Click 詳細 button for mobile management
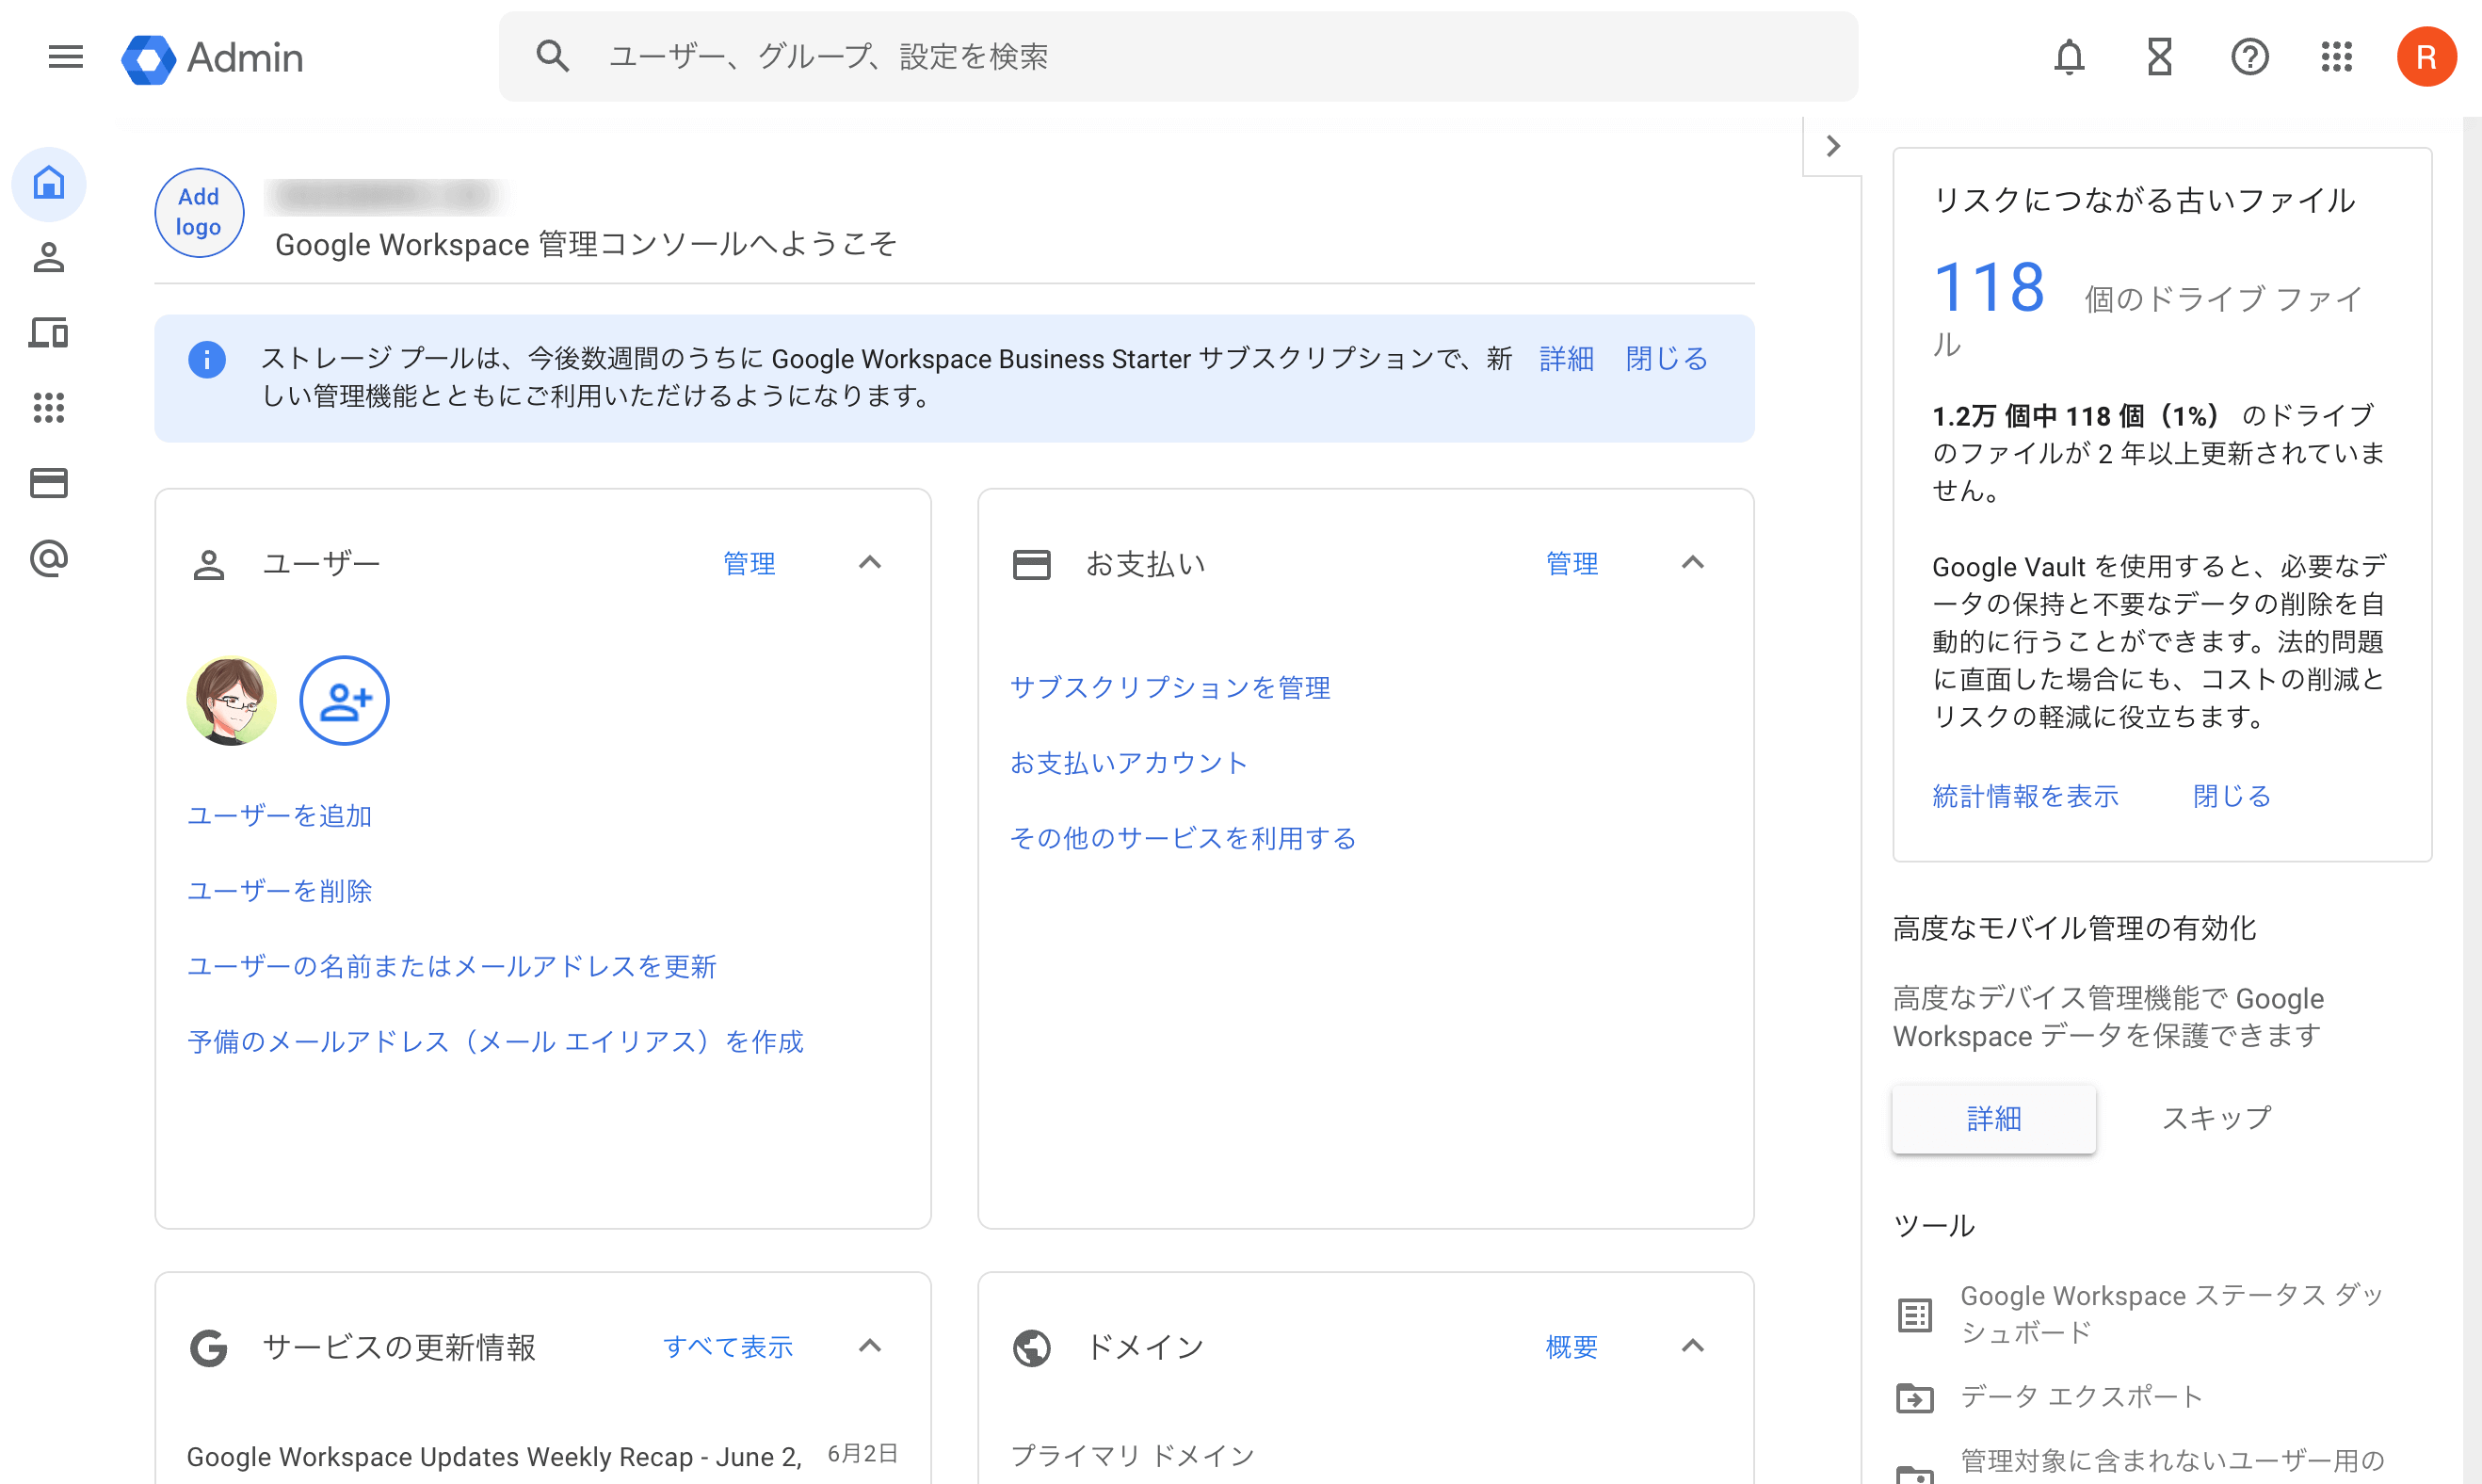The width and height of the screenshot is (2482, 1484). click(1993, 1118)
